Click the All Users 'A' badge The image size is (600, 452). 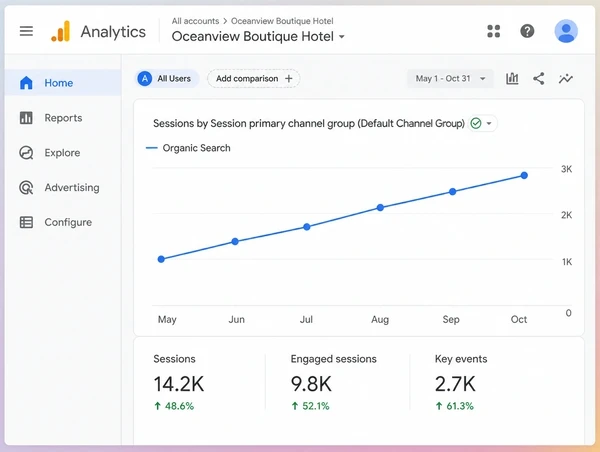[x=145, y=79]
